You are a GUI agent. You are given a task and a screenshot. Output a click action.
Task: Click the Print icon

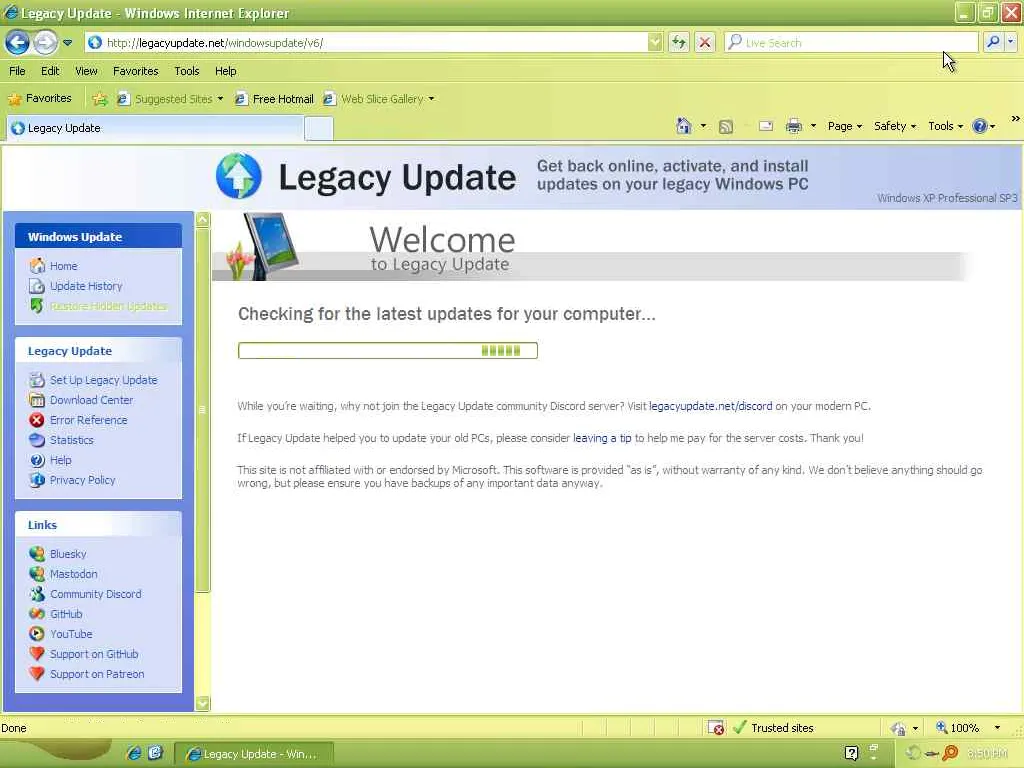coord(793,126)
